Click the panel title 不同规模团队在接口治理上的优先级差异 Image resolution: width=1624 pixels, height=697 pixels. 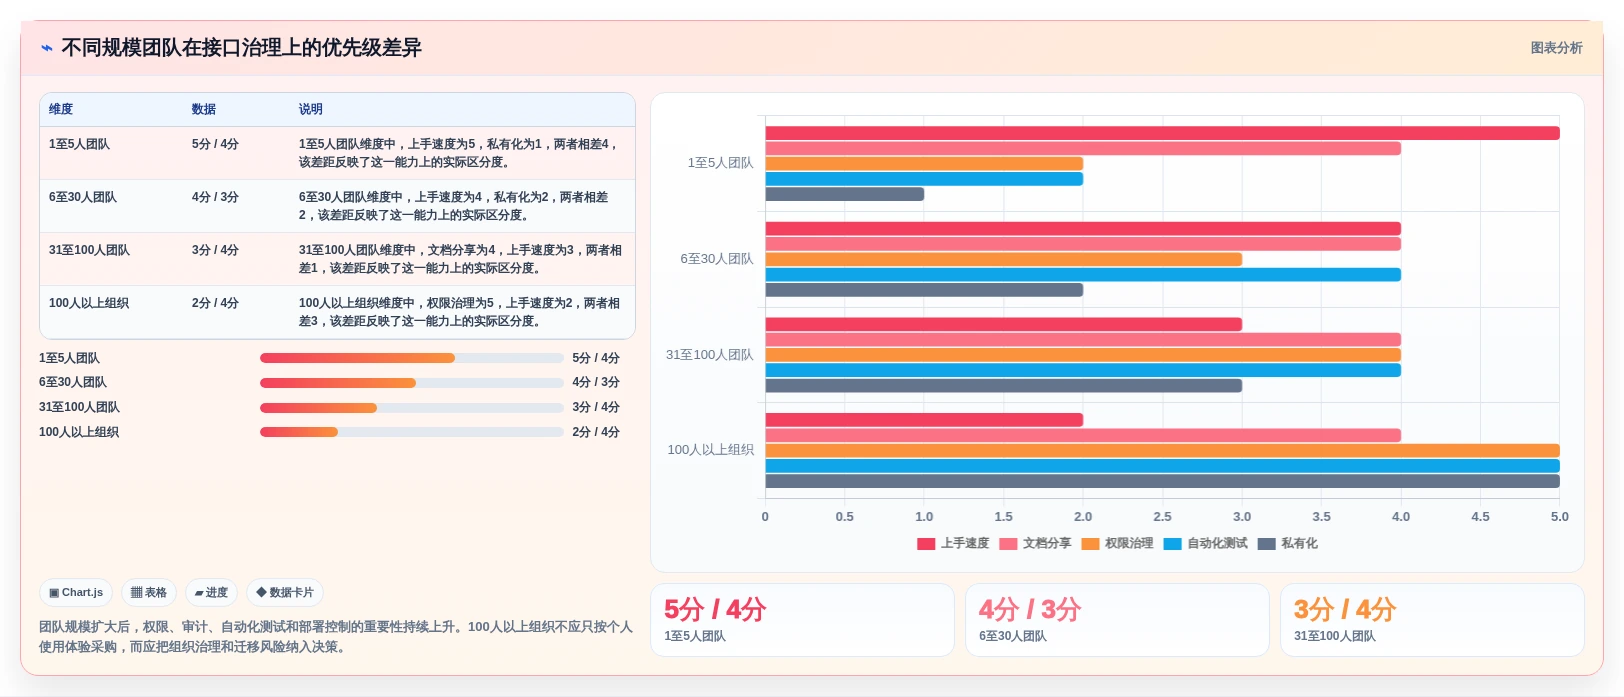241,48
